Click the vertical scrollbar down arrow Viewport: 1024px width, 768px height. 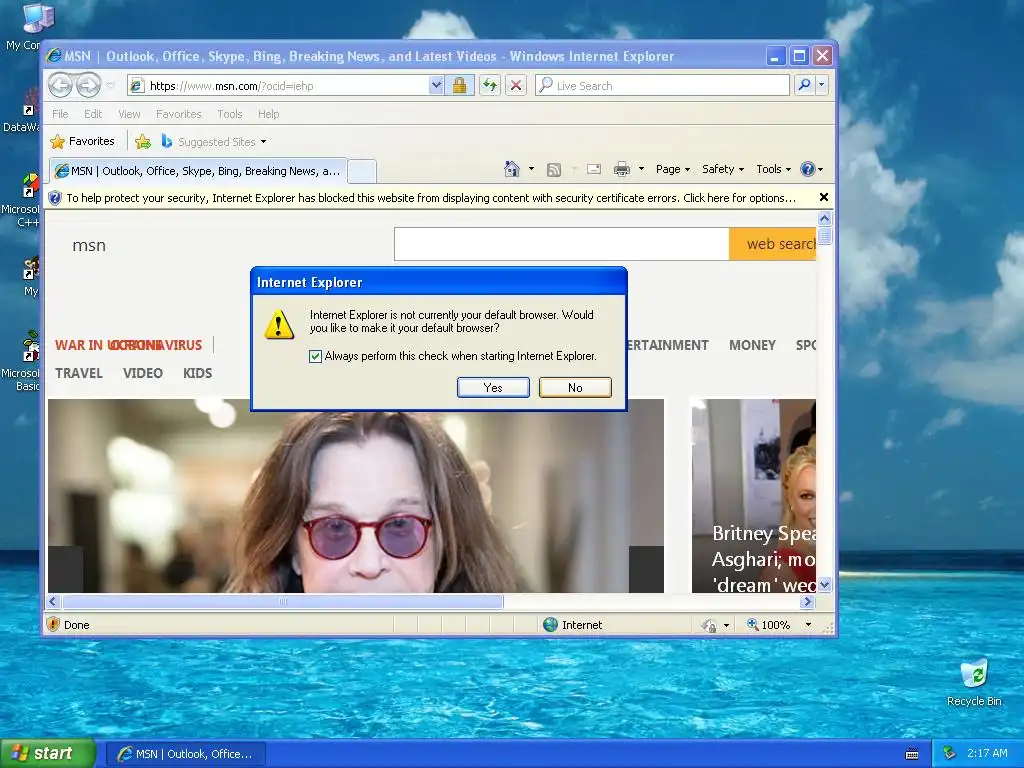pos(824,584)
